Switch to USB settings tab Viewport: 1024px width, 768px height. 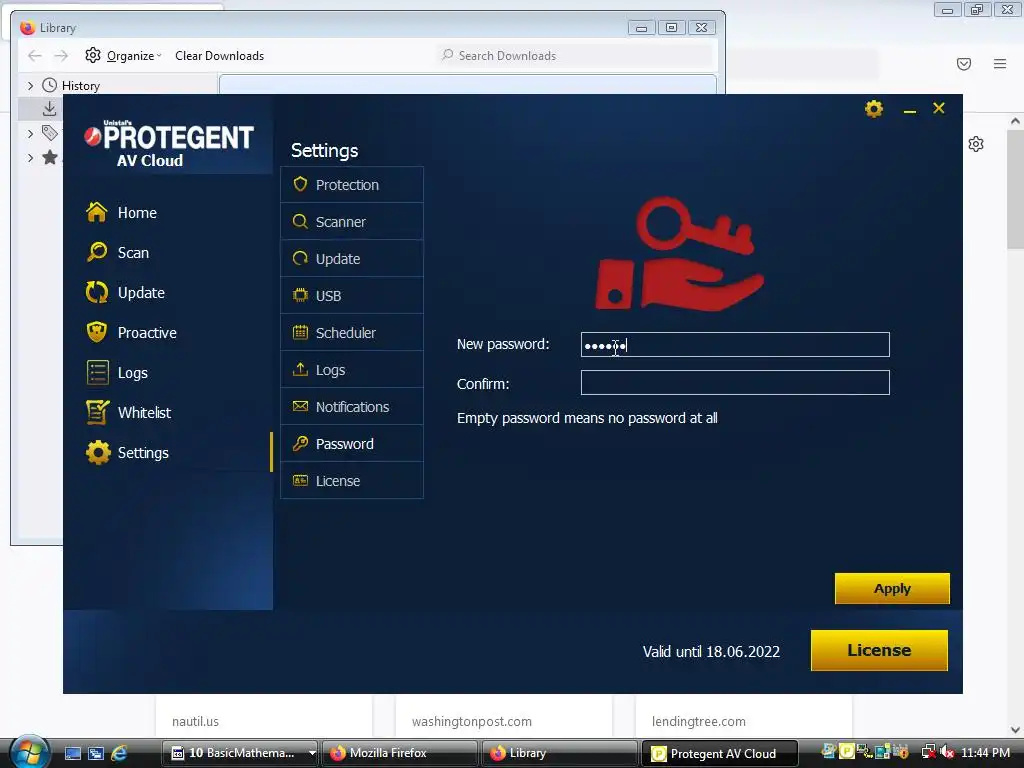352,296
